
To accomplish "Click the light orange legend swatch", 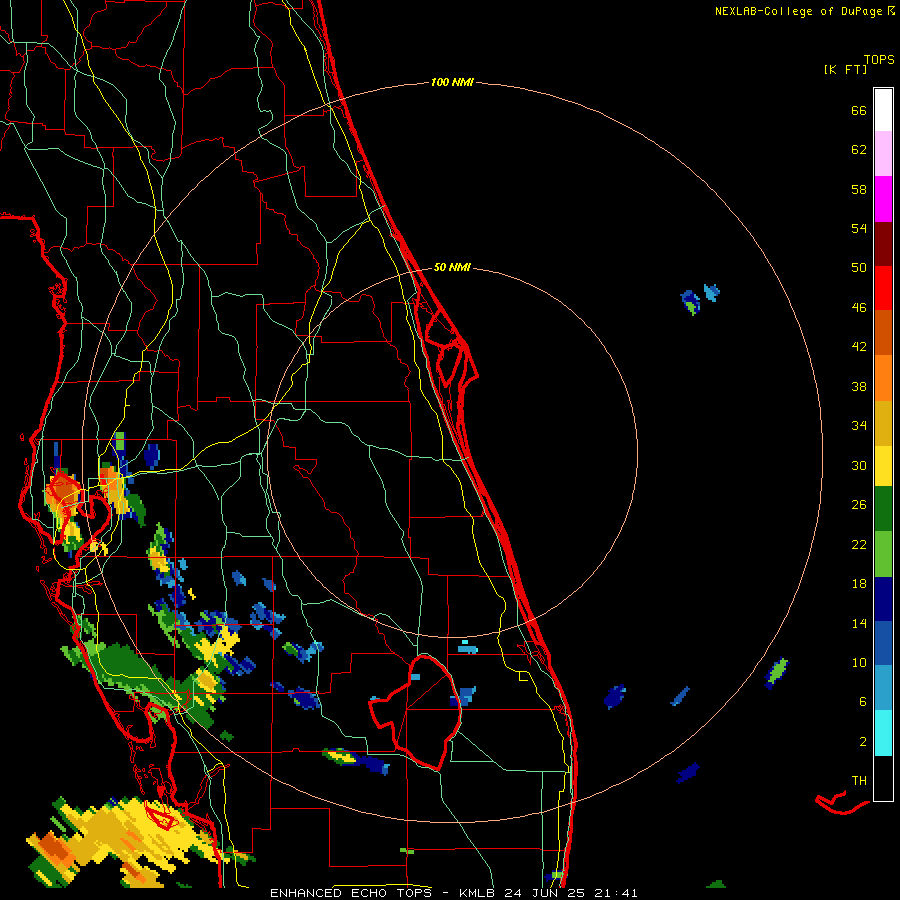I will point(883,378).
